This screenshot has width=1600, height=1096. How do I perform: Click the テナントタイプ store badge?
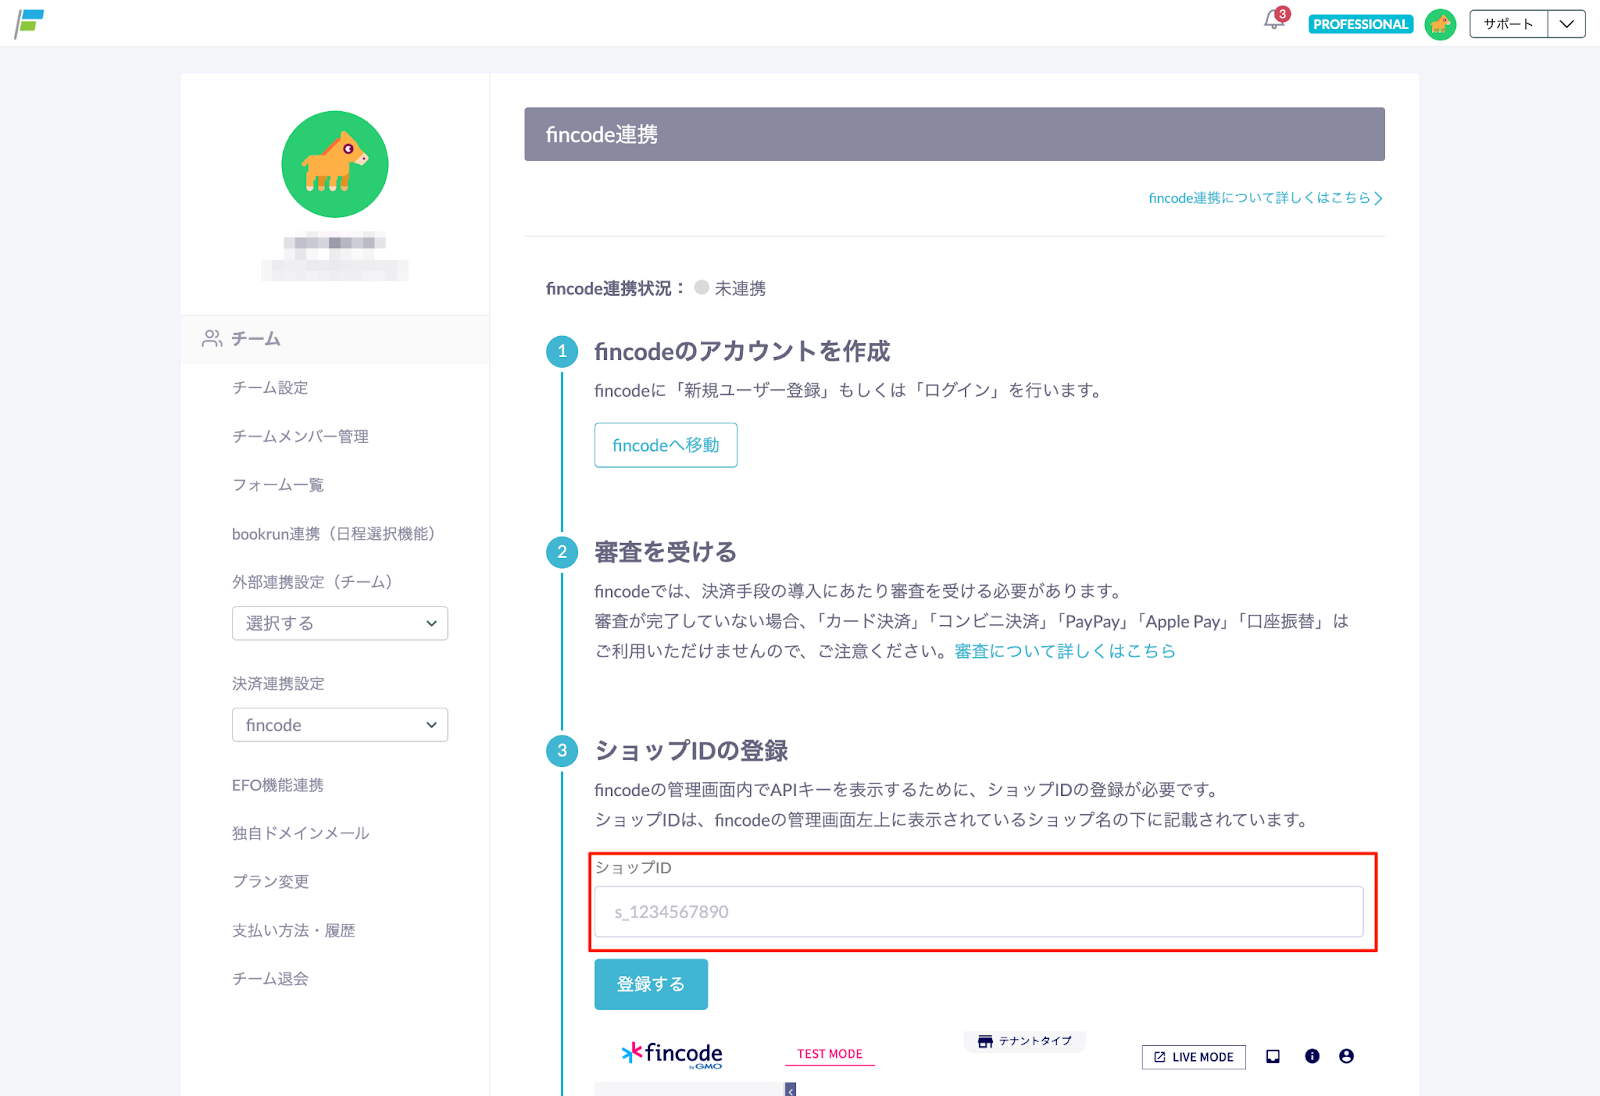(x=1025, y=1041)
